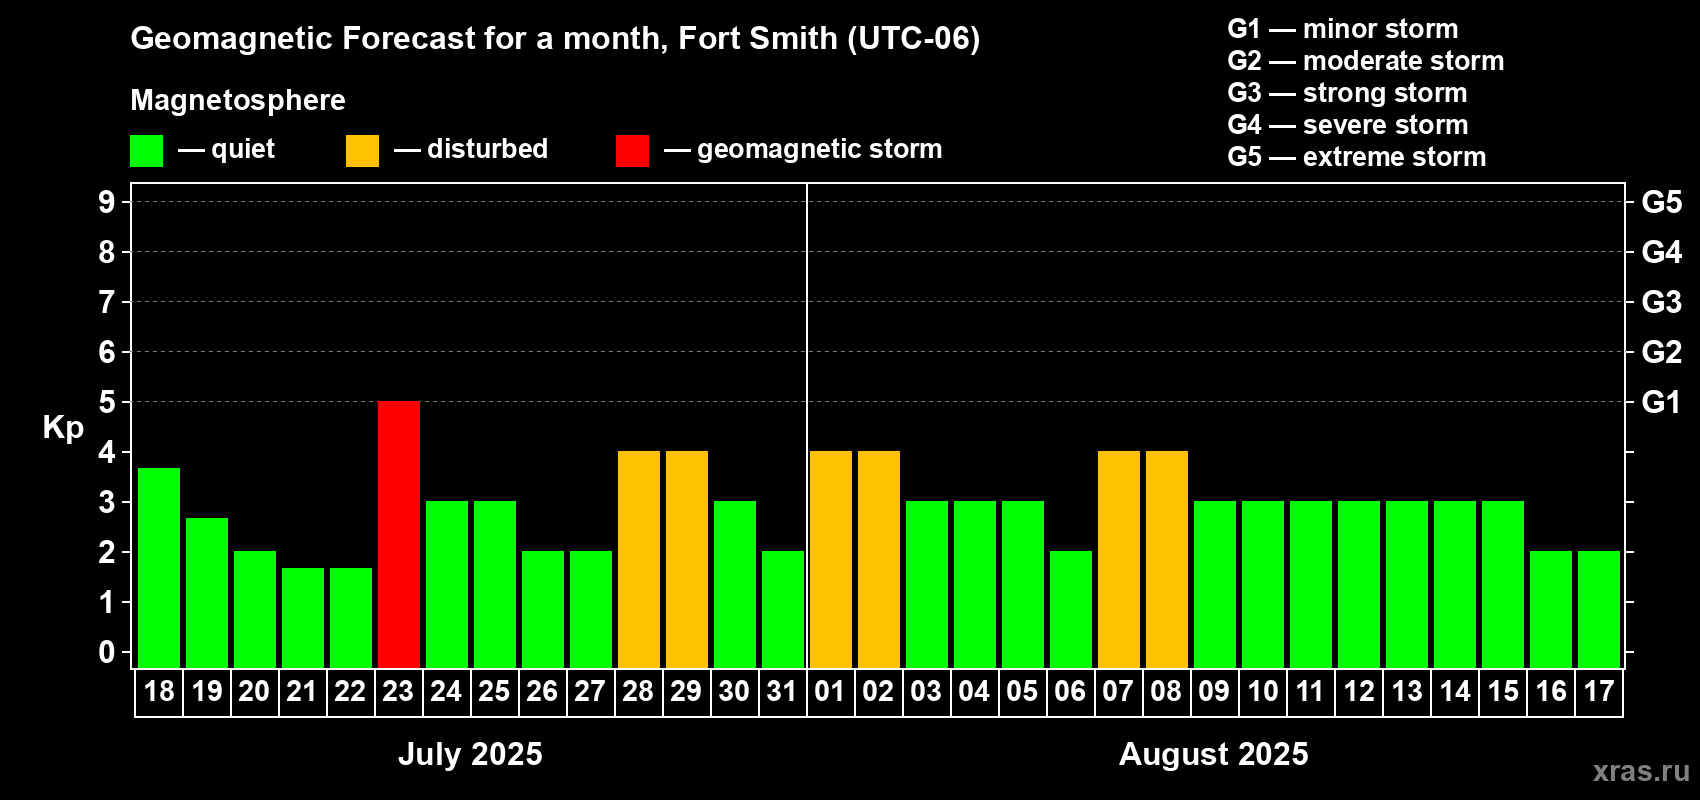Screen dimensions: 1700x800
Task: Click the orange disturbed legend swatch
Action: pos(362,151)
